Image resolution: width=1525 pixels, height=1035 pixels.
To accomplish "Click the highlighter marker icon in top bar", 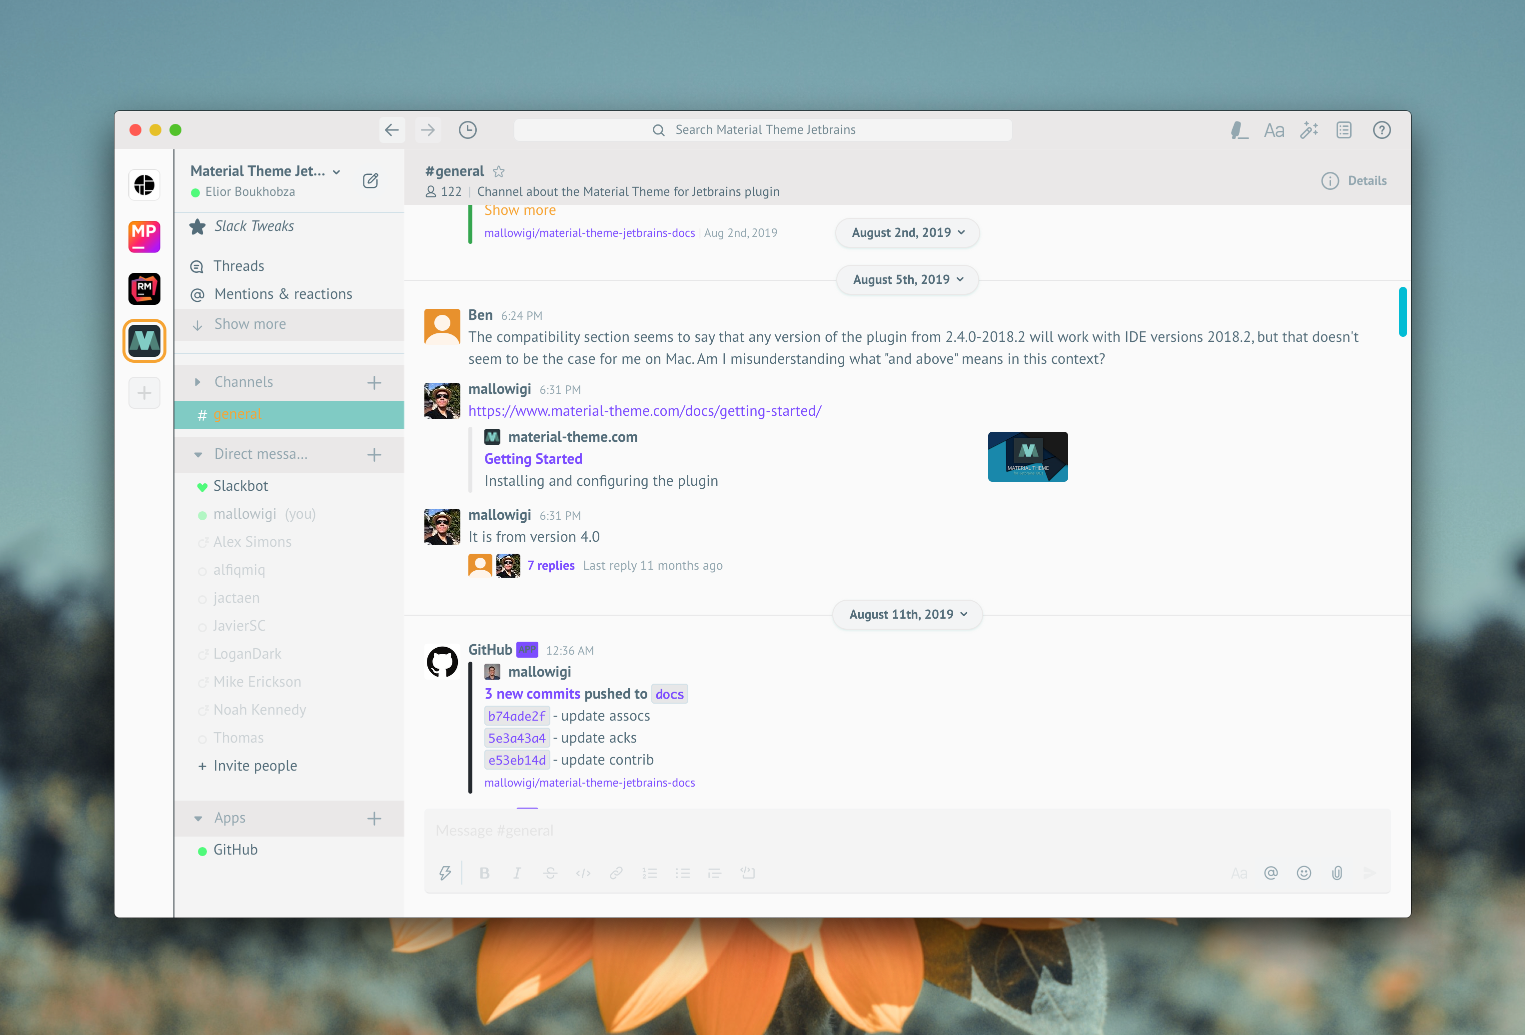I will [x=1239, y=130].
